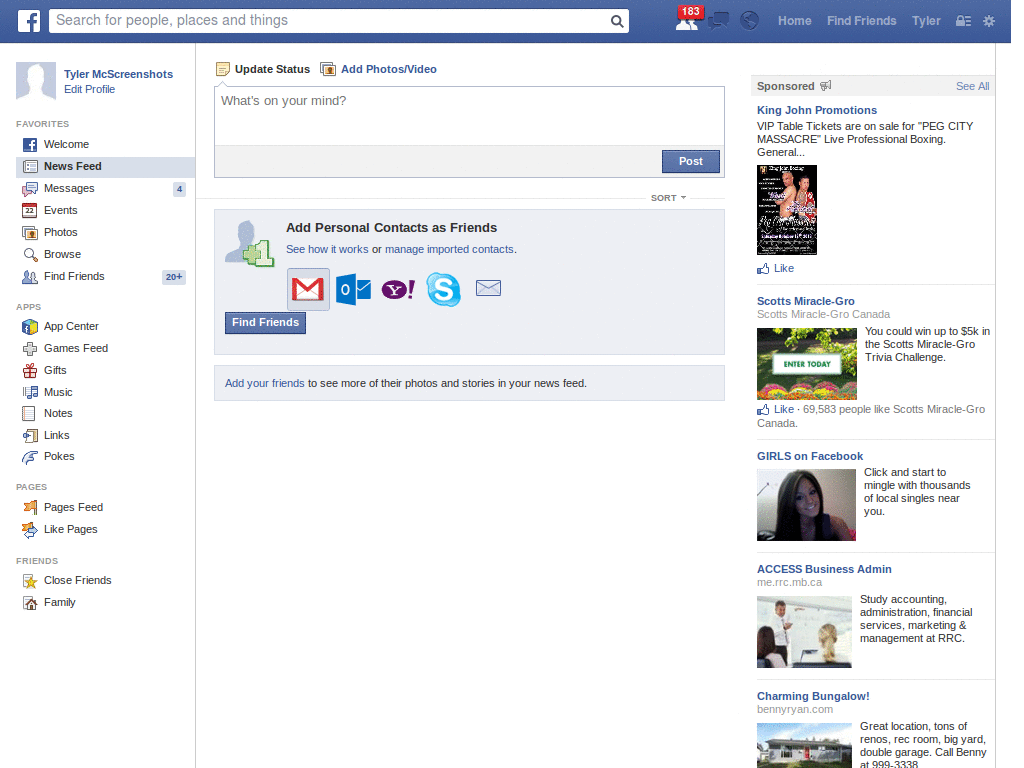Click the Gifts present icon
The height and width of the screenshot is (768, 1024).
[29, 370]
